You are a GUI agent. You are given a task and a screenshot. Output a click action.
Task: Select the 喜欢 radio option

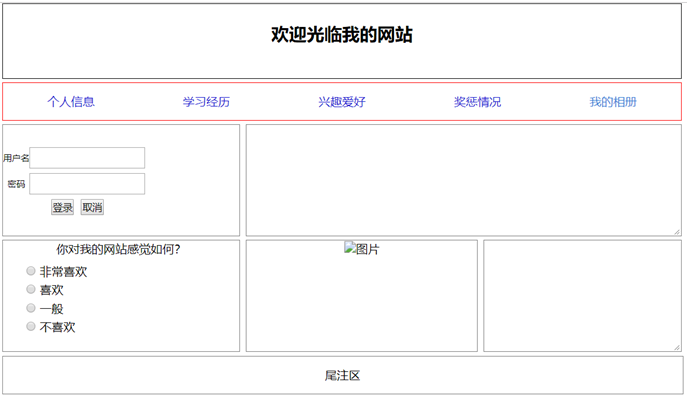point(31,289)
